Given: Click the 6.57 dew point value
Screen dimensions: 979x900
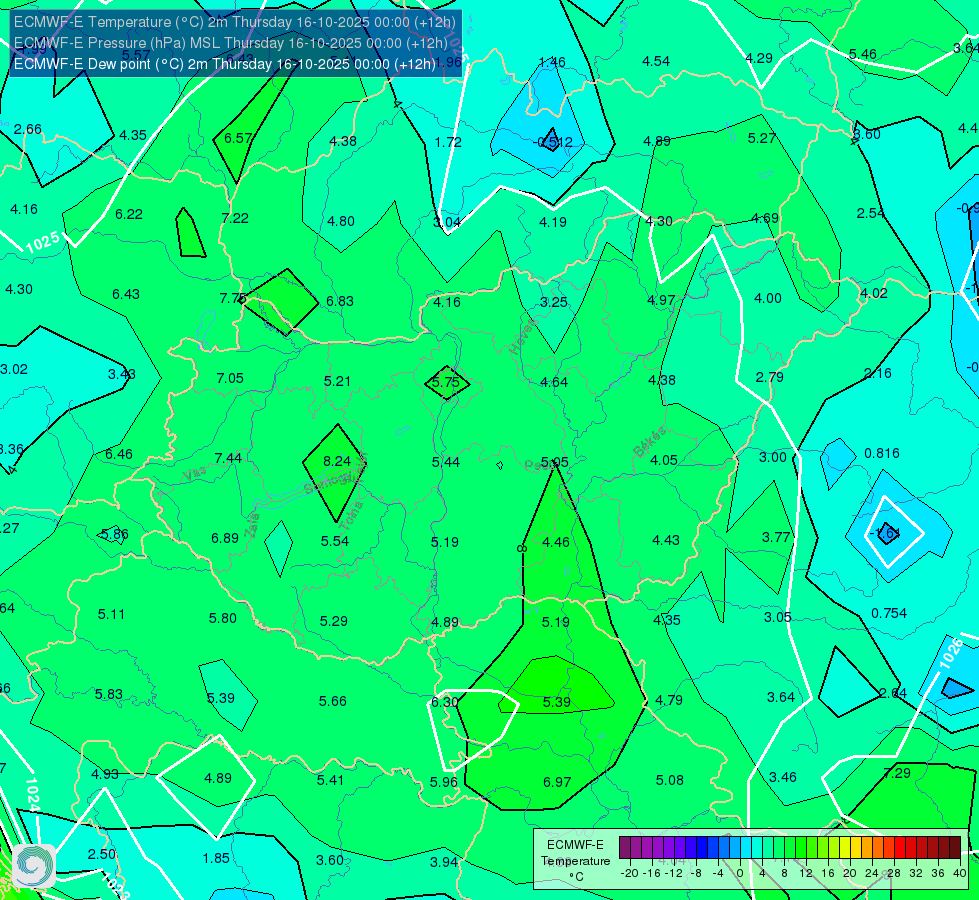Looking at the screenshot, I should point(237,138).
